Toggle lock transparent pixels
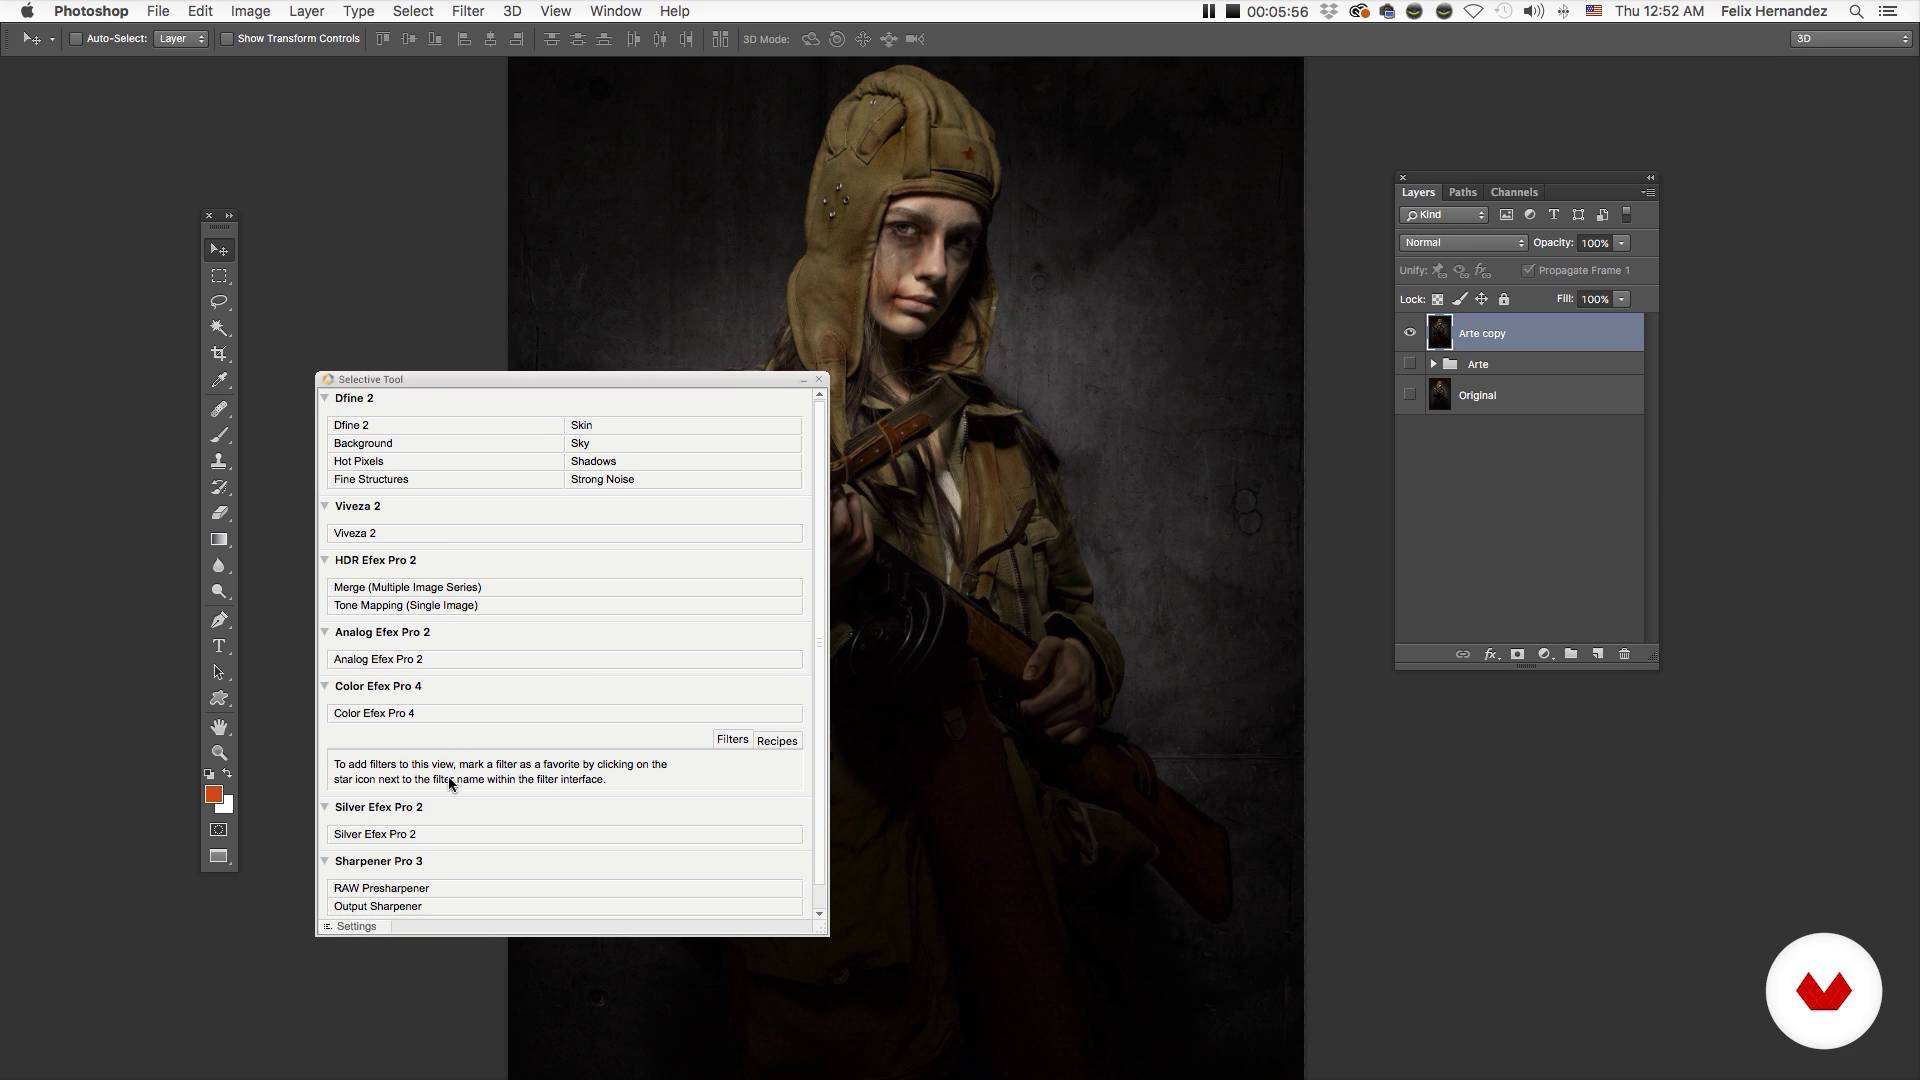 (x=1437, y=299)
